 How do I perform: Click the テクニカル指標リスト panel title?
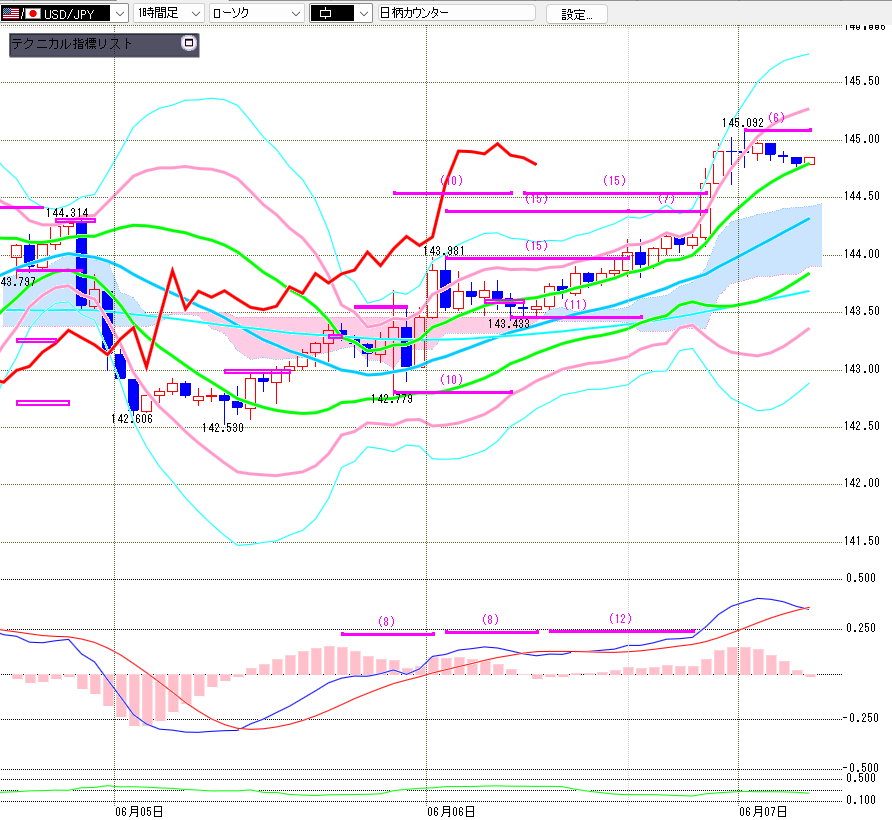pos(72,44)
